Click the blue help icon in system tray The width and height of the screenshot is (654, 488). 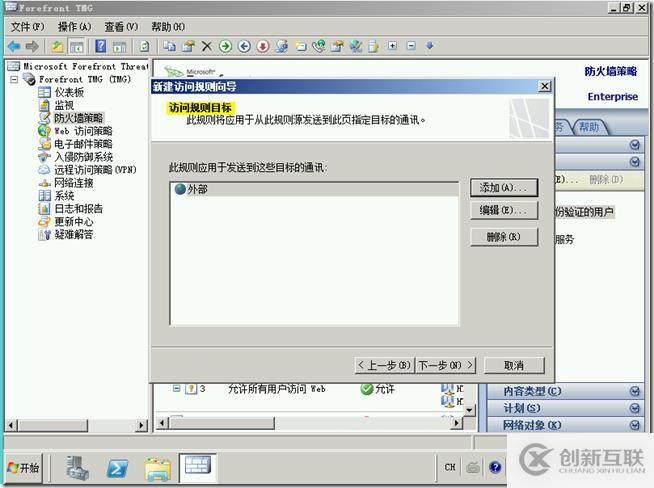495,467
